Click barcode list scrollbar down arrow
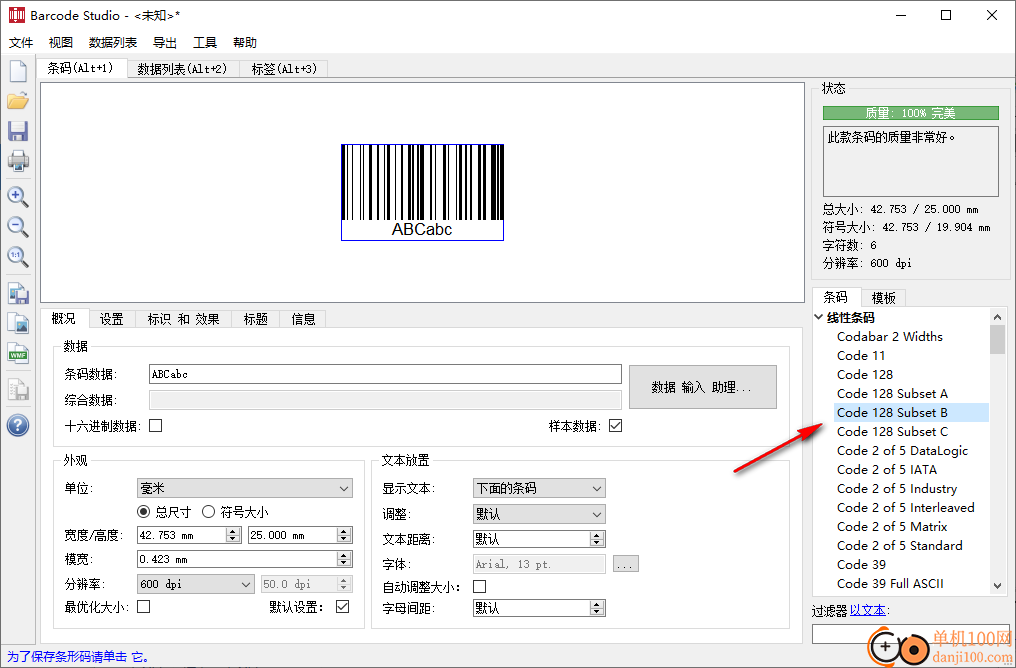 pyautogui.click(x=997, y=585)
